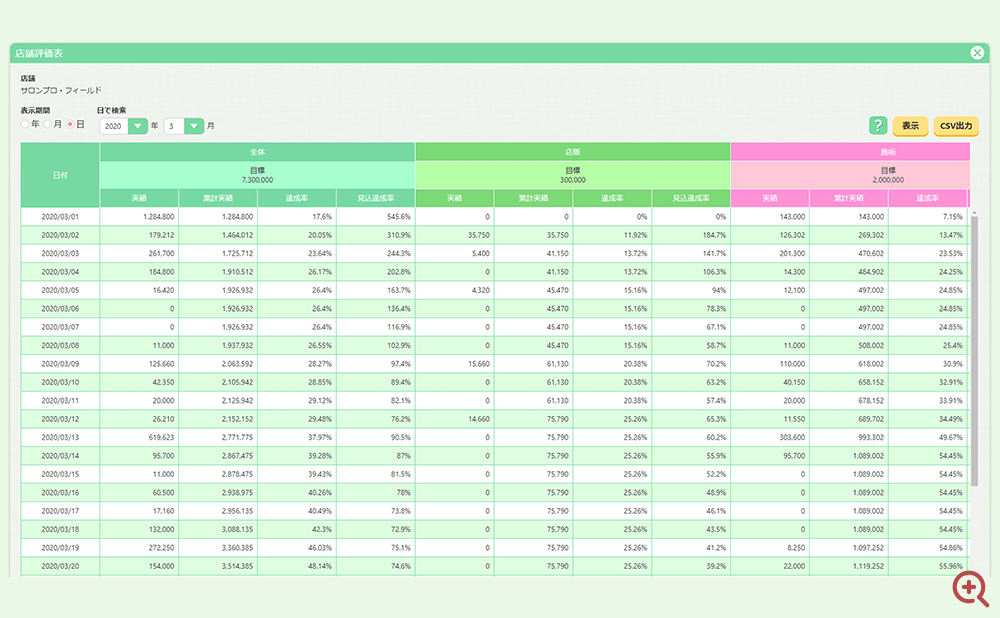
Task: Click the 2020/03/01 date cell
Action: pyautogui.click(x=60, y=217)
